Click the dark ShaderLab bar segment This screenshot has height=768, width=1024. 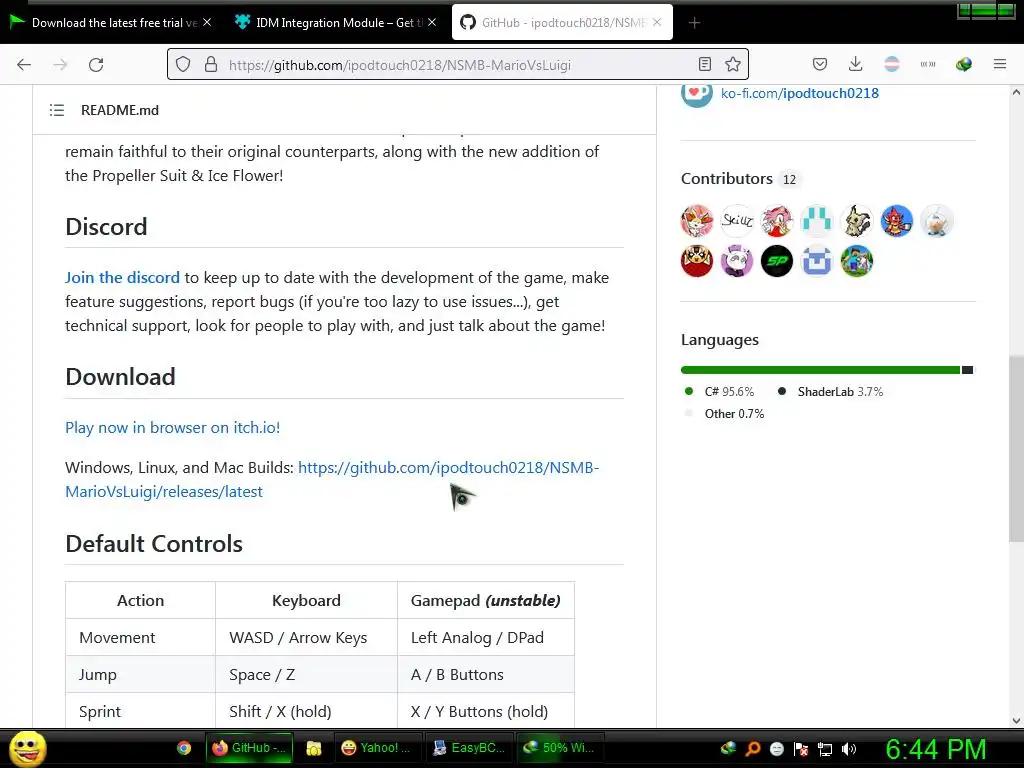968,370
